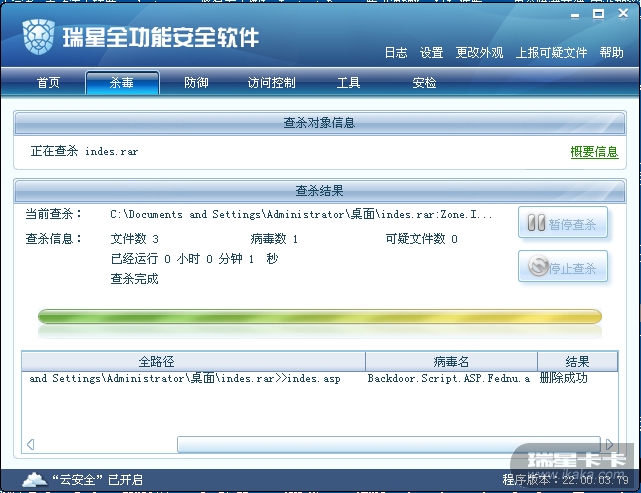The image size is (641, 493).
Task: Sort by 结果 column header
Action: pyautogui.click(x=577, y=361)
